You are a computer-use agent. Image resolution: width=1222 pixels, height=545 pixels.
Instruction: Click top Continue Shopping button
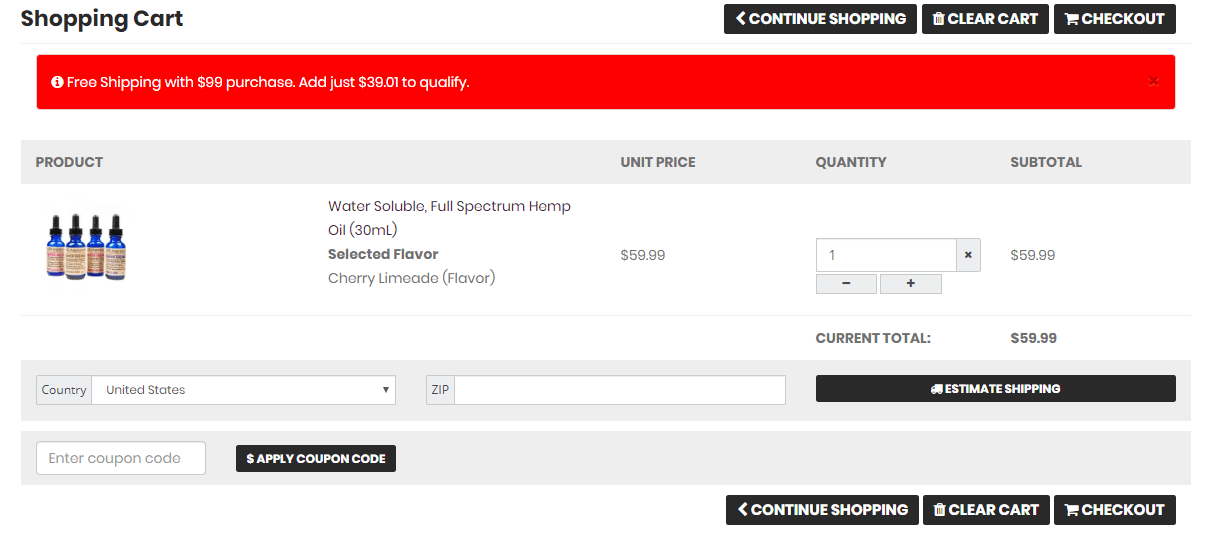pyautogui.click(x=820, y=19)
